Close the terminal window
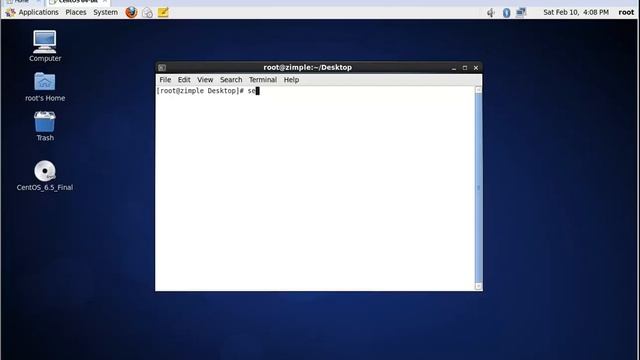The width and height of the screenshot is (640, 360). coord(476,68)
